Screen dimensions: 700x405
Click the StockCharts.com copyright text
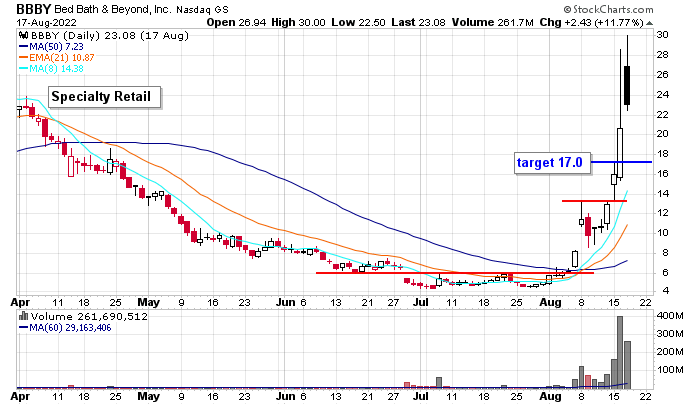click(x=609, y=9)
